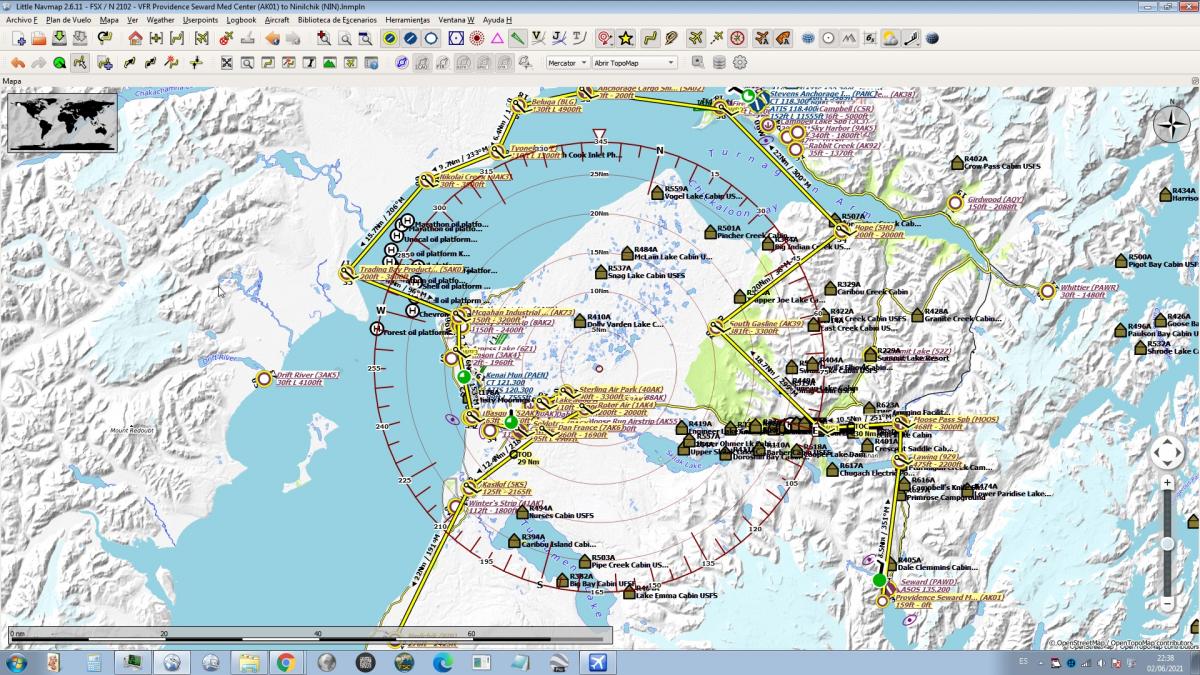The height and width of the screenshot is (675, 1200).
Task: Open the Plan de Vuelo menu
Action: click(x=69, y=19)
